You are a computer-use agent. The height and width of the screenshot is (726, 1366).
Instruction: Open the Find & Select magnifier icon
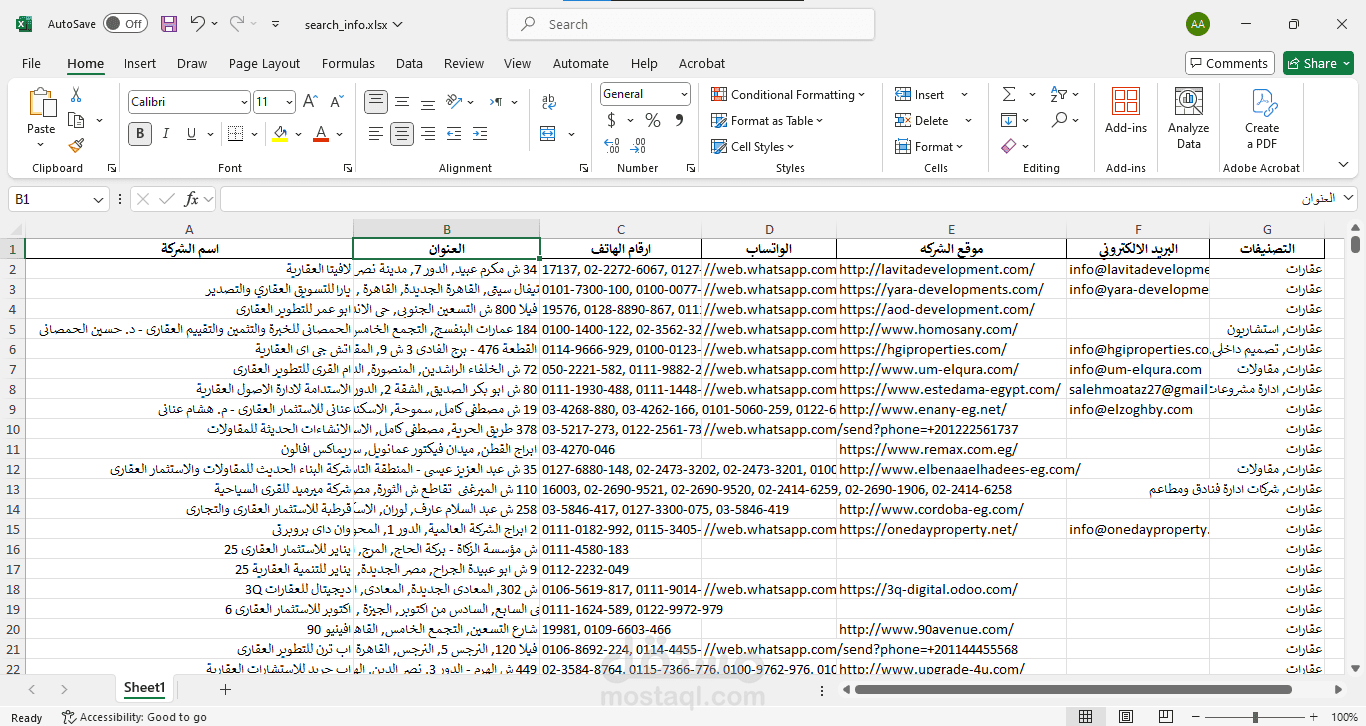(x=1059, y=120)
